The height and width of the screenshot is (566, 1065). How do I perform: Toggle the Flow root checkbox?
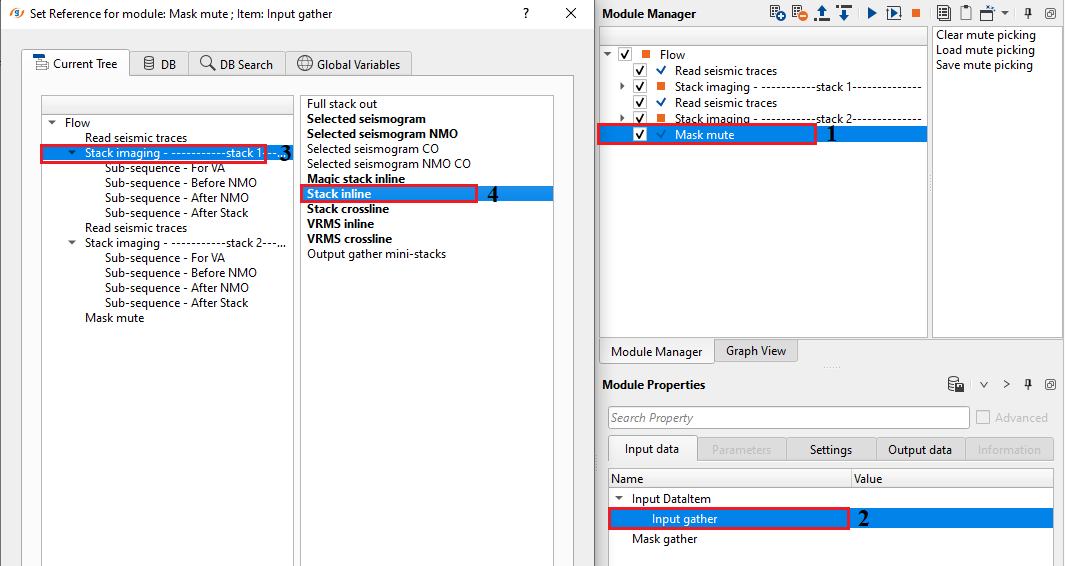625,55
